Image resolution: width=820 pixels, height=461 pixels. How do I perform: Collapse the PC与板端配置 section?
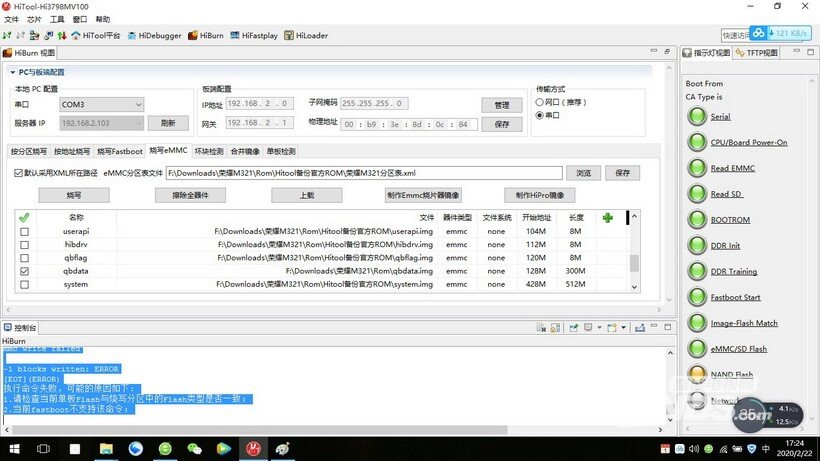(13, 72)
